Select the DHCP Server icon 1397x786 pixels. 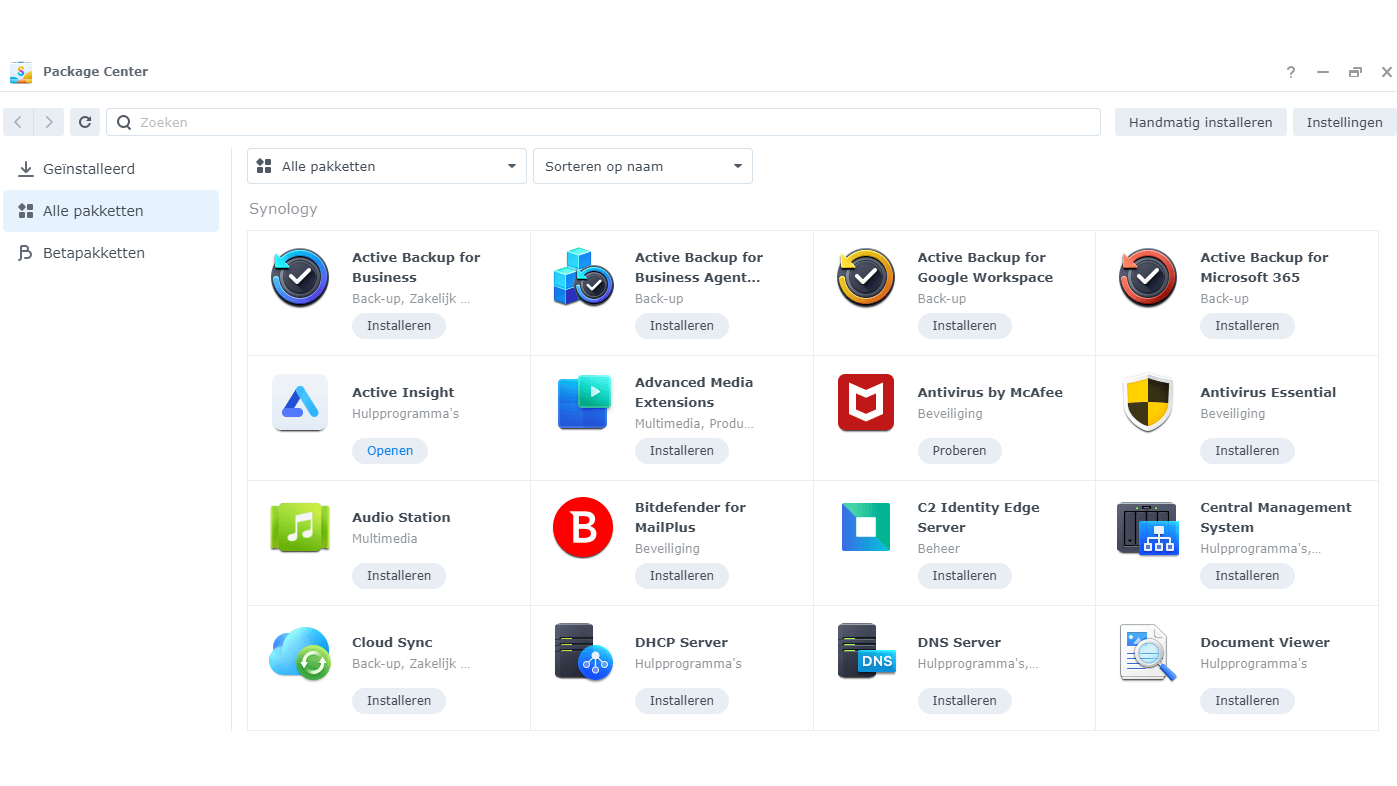583,653
